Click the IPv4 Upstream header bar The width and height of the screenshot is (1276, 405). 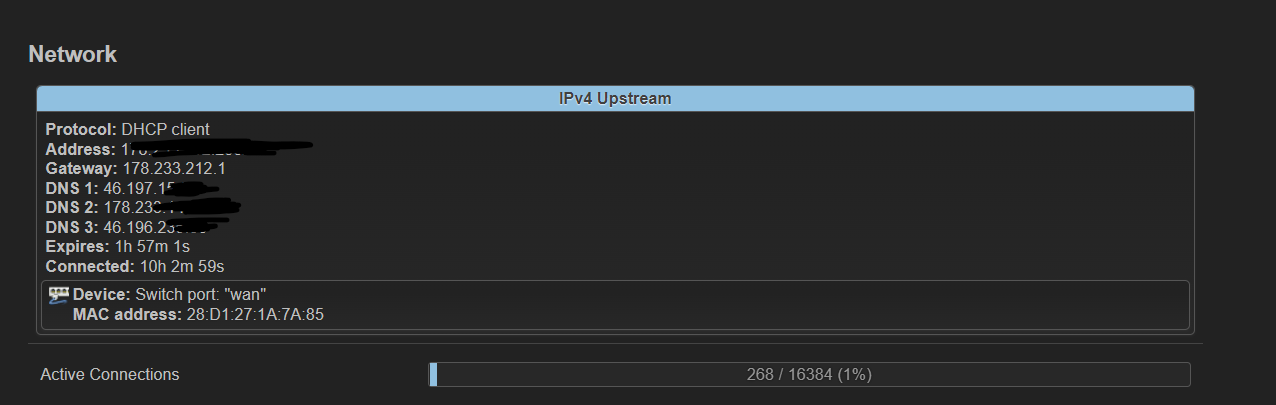point(615,99)
